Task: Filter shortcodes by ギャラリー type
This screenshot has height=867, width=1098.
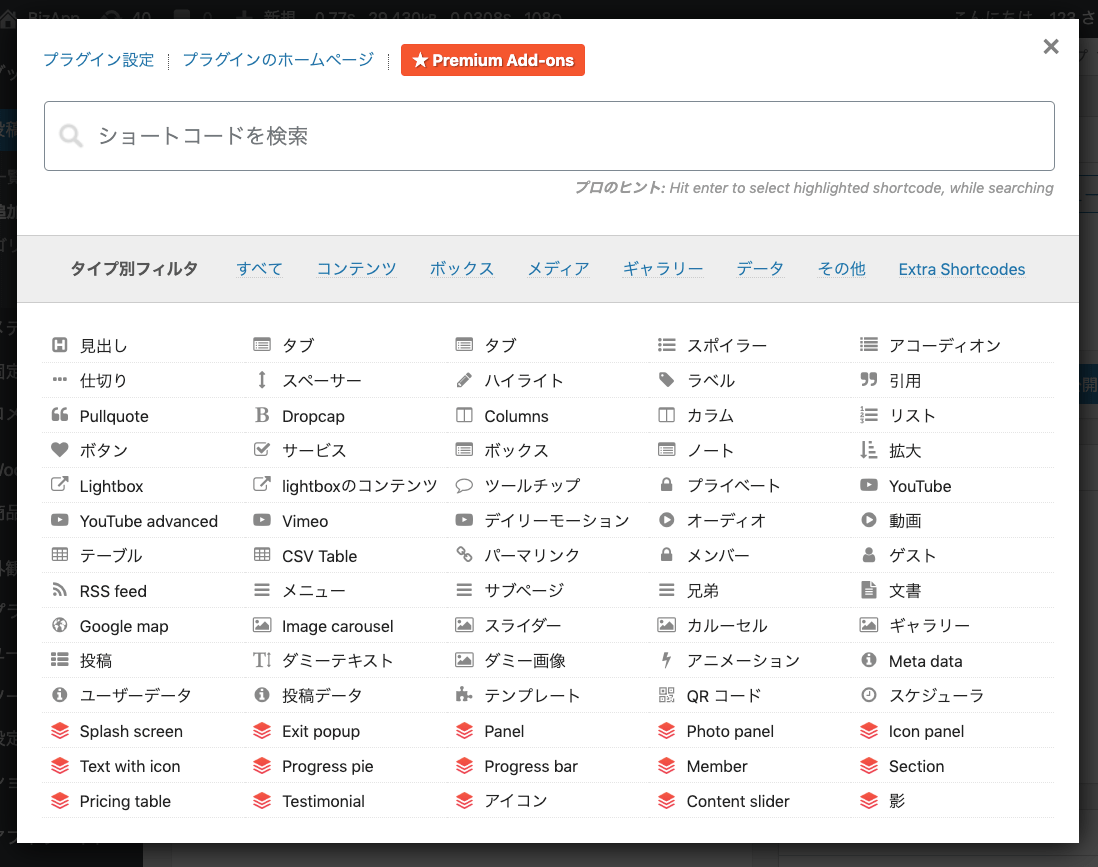Action: click(662, 269)
